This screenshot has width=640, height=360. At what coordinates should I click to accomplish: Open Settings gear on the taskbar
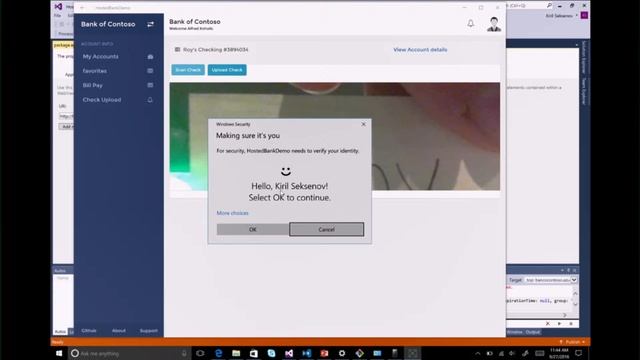click(x=342, y=353)
